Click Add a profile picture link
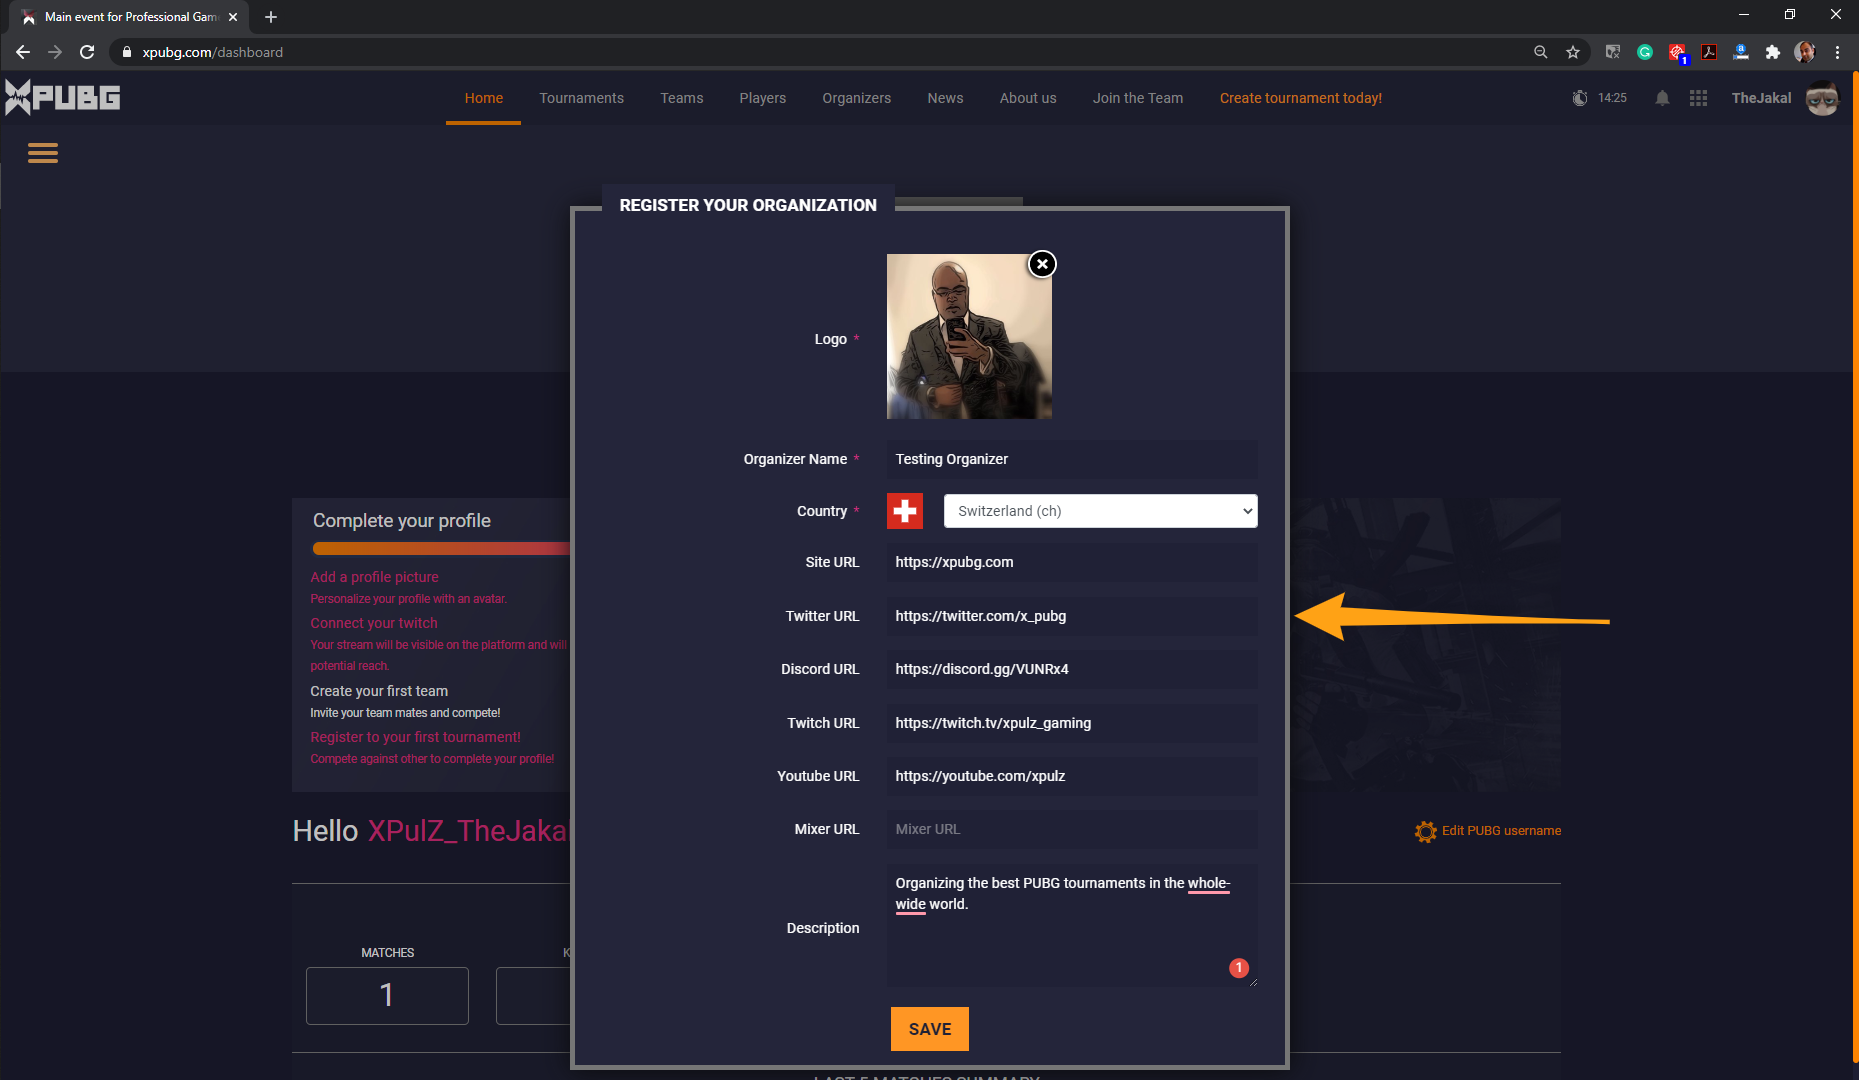Image resolution: width=1859 pixels, height=1080 pixels. point(374,577)
